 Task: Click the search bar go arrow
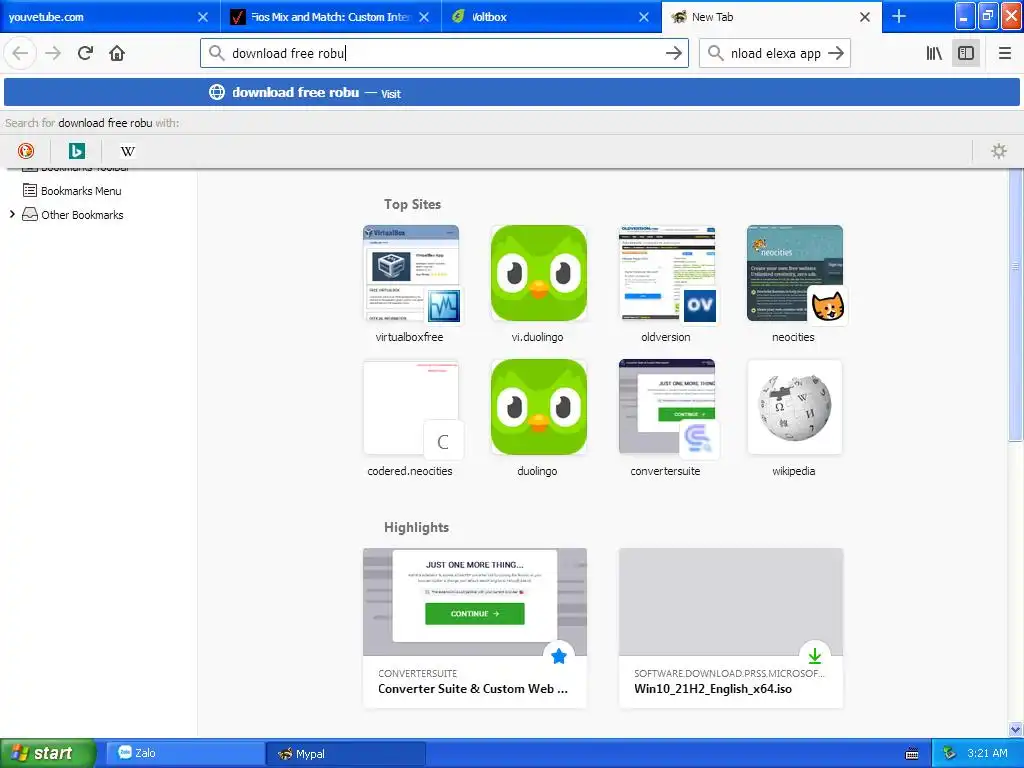point(836,53)
